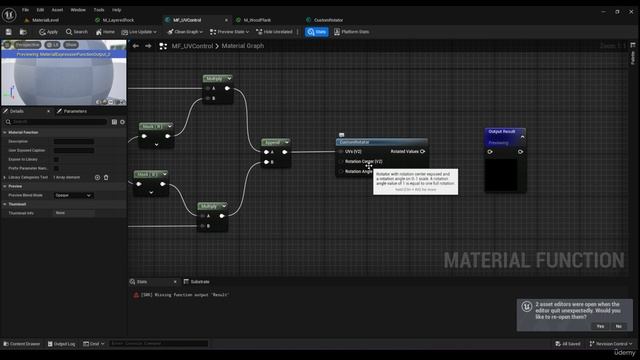Open Details panel settings gear
640x360 pixels.
pyautogui.click(x=122, y=122)
